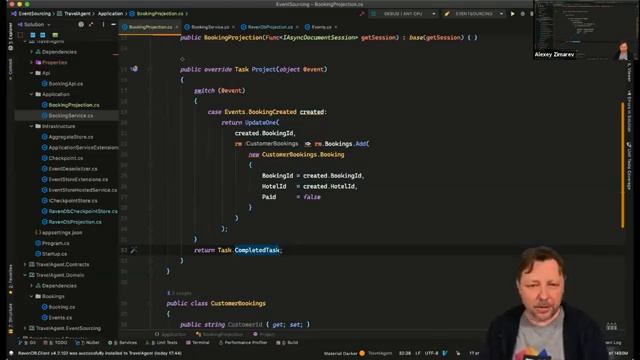Screen dimensions: 640x360
Task: Open the NuGet tool window
Action: pos(88,342)
